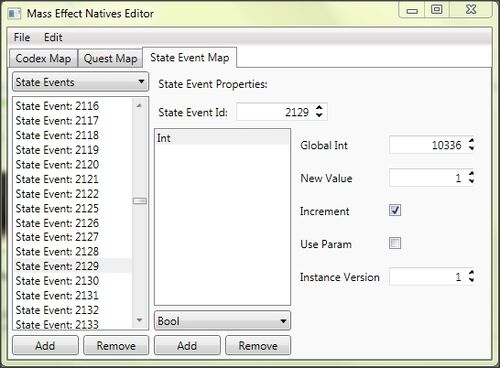Select State Event: 2120 in list
Viewport: 500px width, 368px height.
click(x=73, y=164)
